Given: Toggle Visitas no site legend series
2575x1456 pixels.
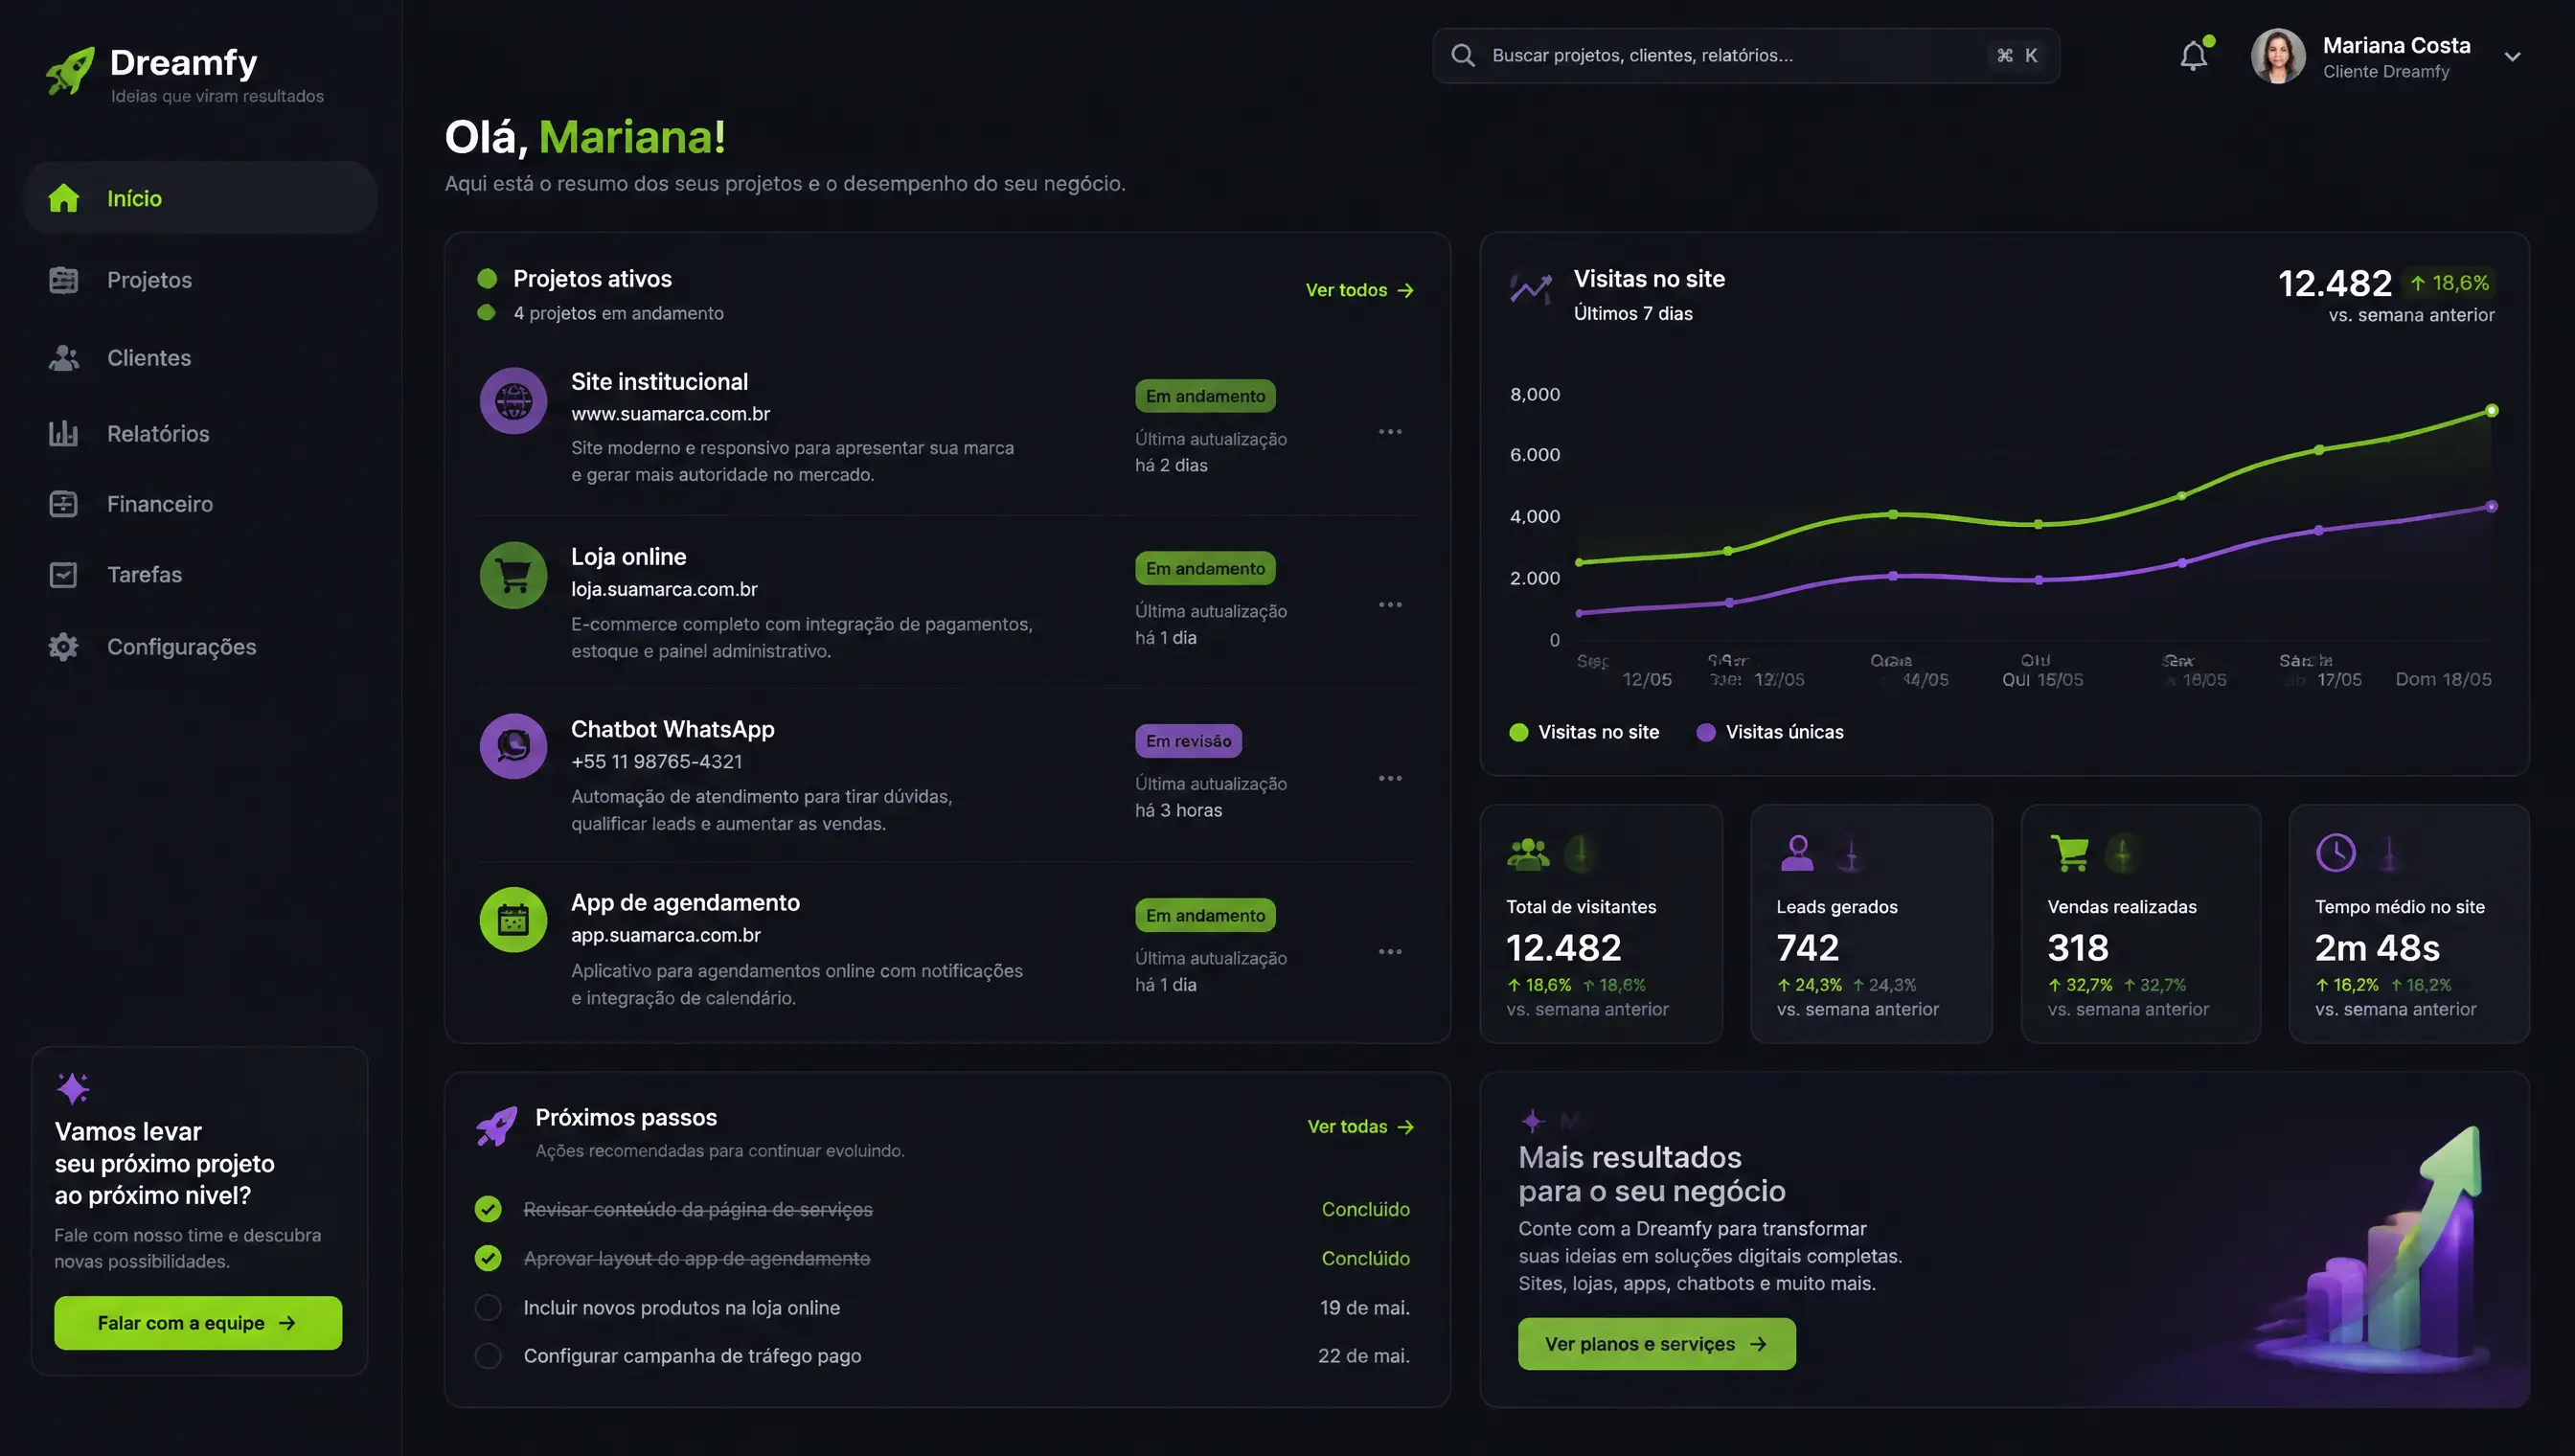Looking at the screenshot, I should click(1584, 732).
